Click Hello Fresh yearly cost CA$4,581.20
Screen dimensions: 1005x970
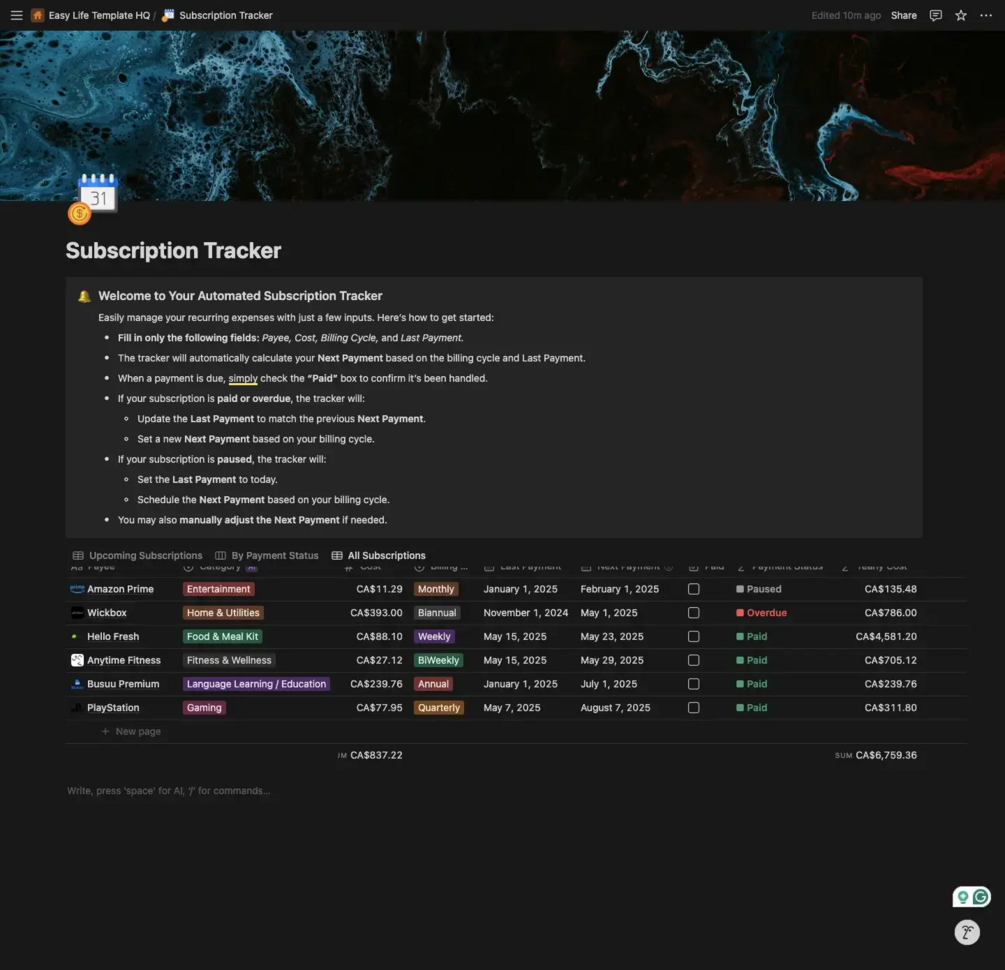[x=886, y=637]
